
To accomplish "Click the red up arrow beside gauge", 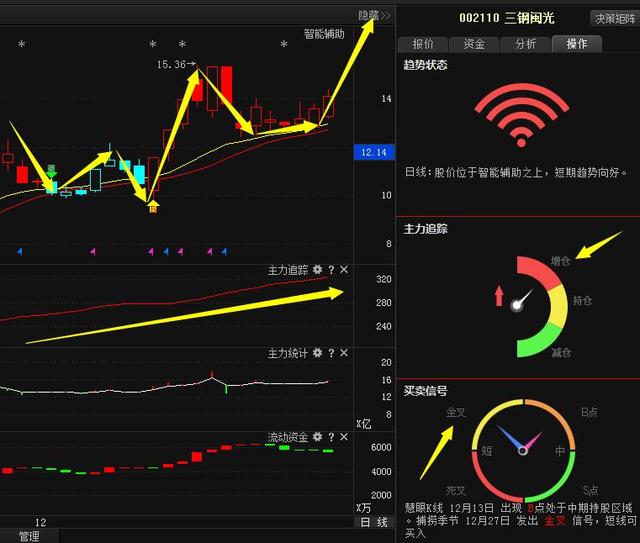I will tap(499, 296).
